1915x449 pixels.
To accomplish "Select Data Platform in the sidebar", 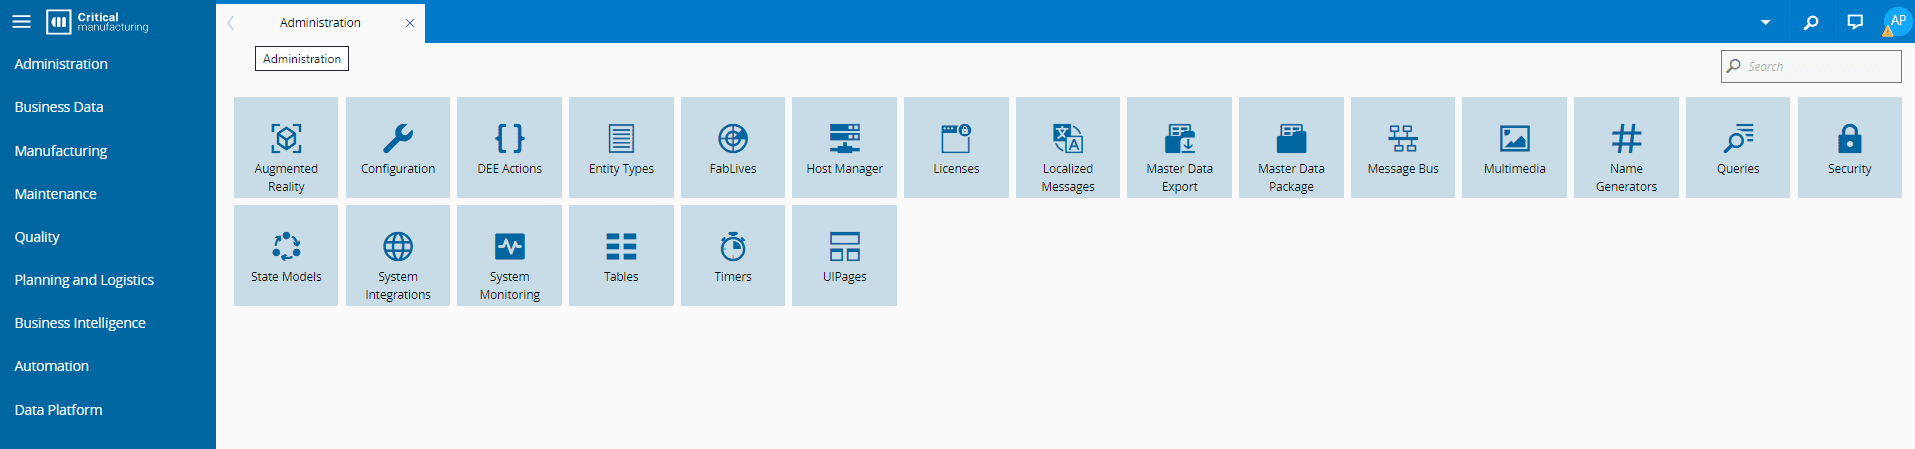I will (58, 410).
